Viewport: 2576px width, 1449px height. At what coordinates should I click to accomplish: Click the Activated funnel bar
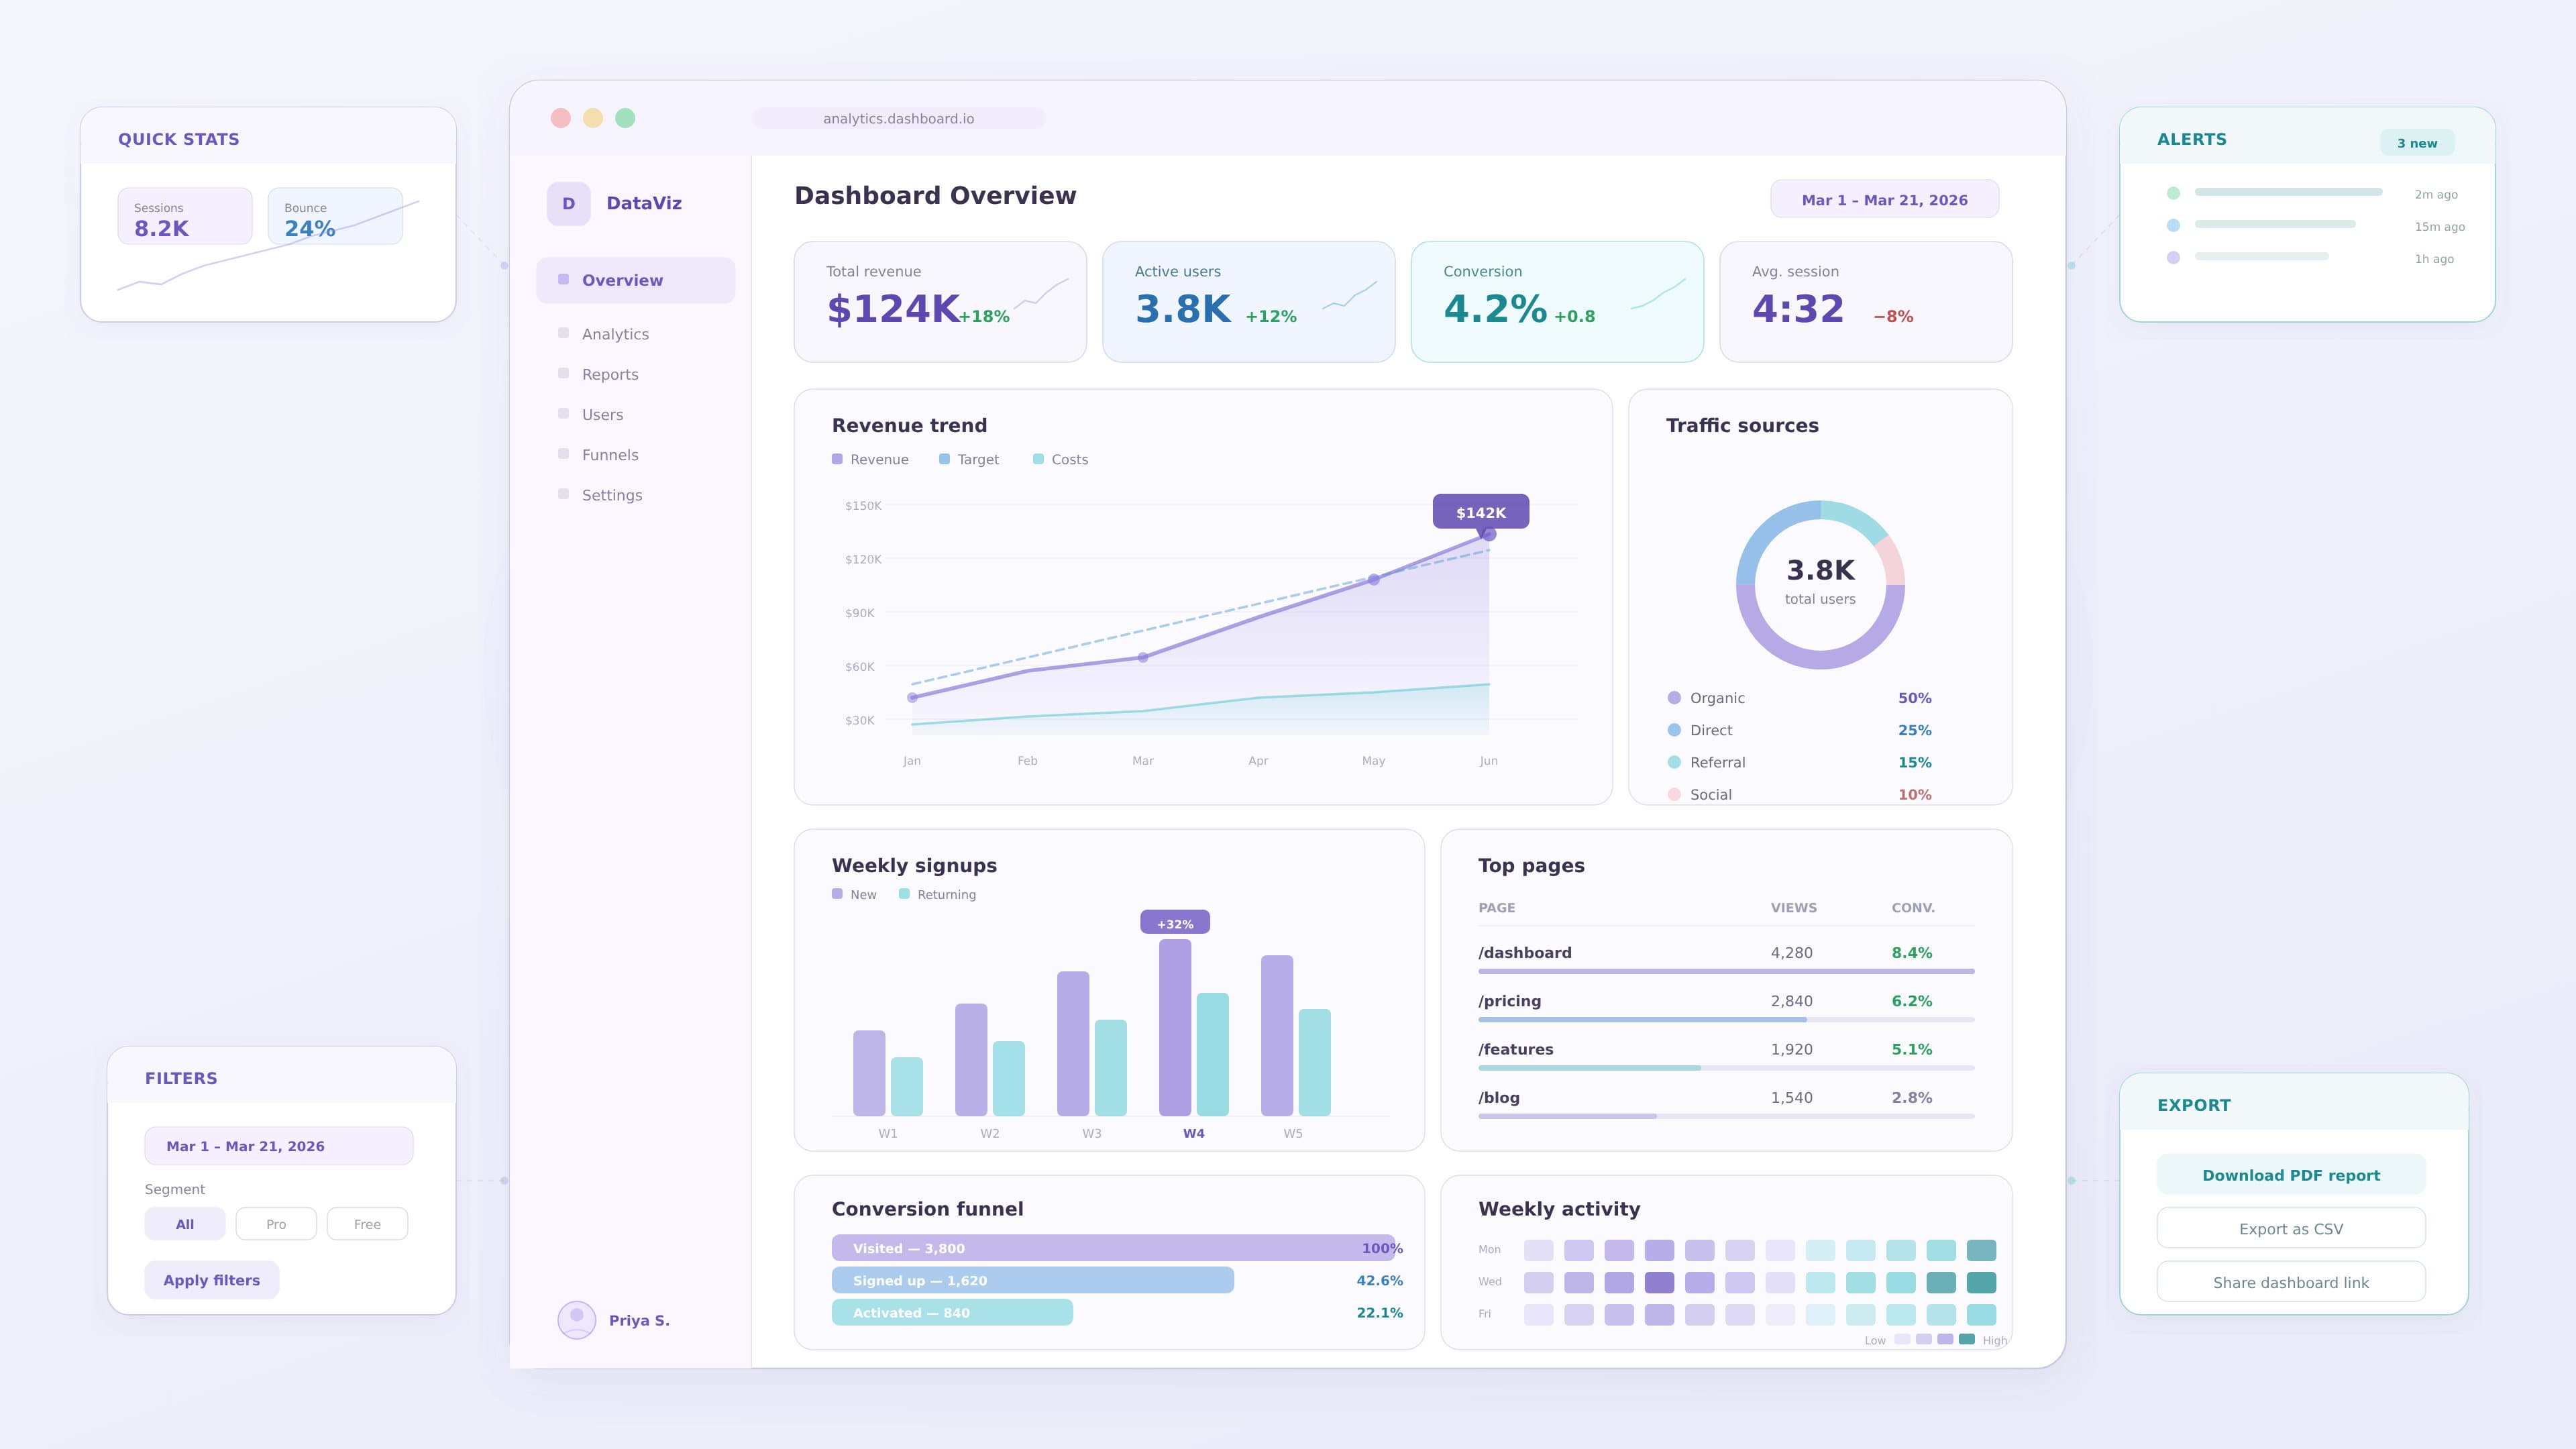point(952,1312)
